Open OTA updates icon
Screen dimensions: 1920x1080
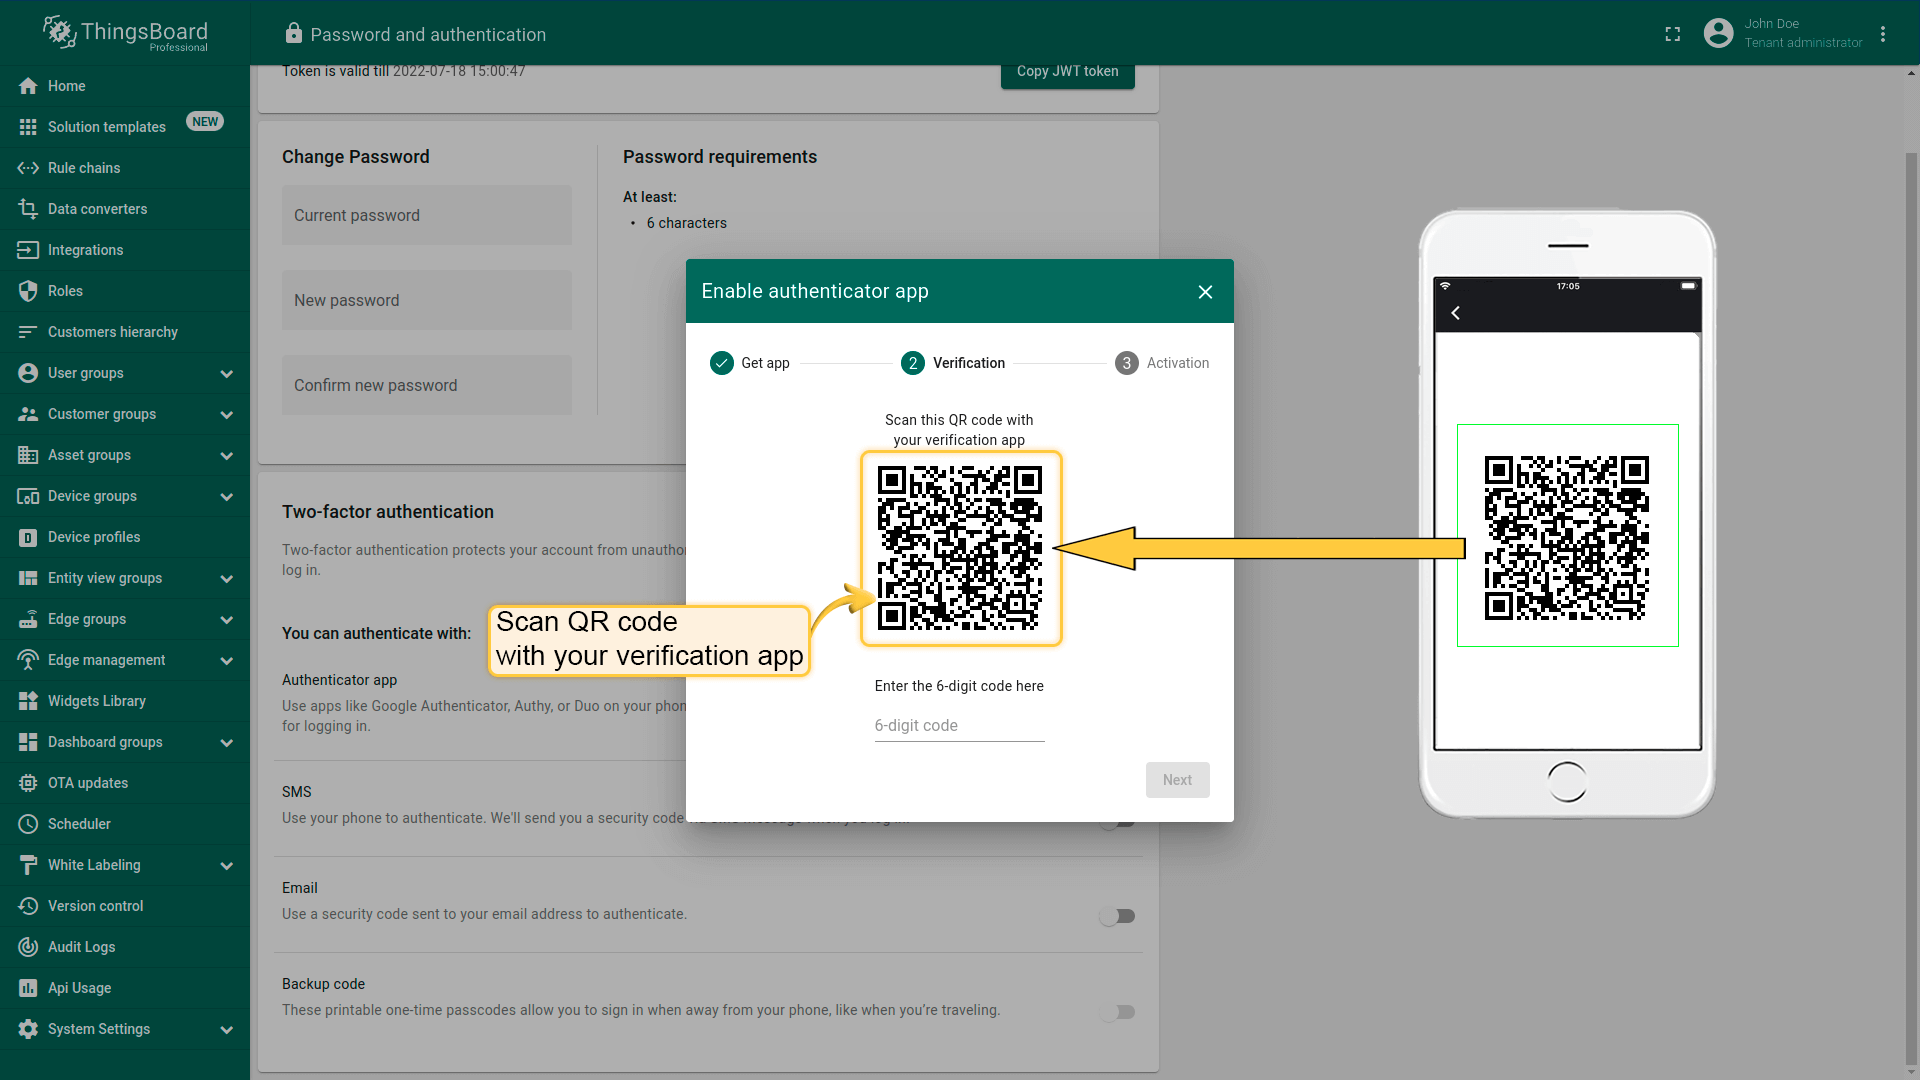[28, 783]
